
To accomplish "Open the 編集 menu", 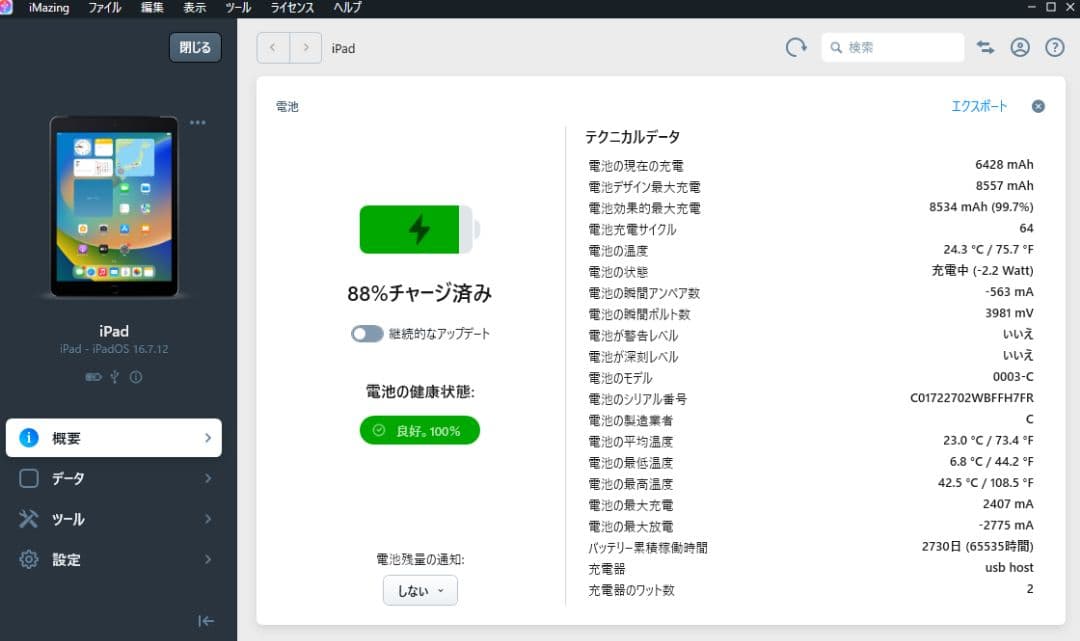I will [152, 8].
